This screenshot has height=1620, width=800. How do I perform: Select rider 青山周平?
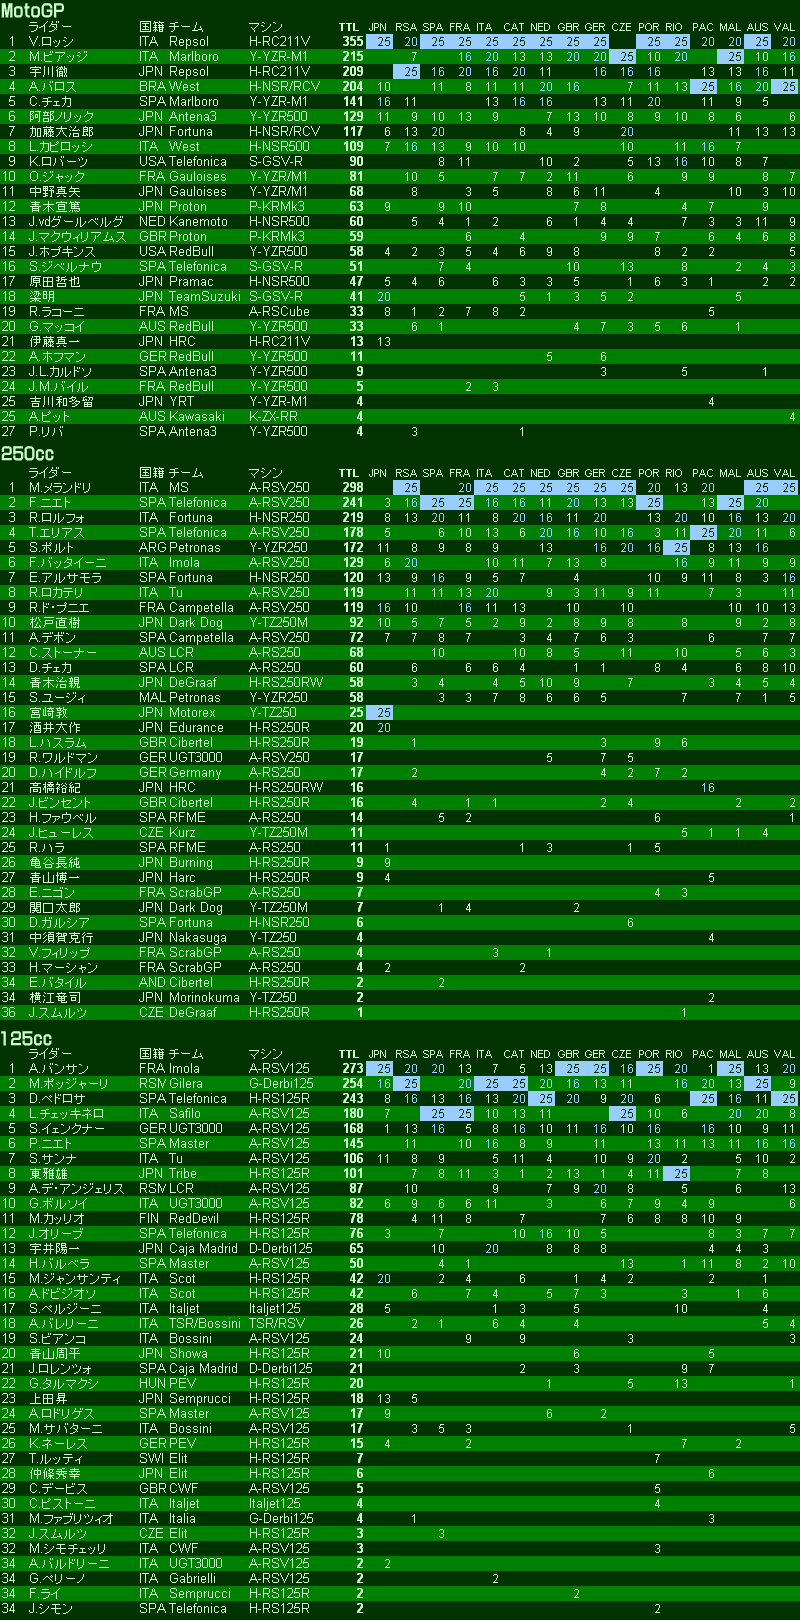tap(55, 1354)
